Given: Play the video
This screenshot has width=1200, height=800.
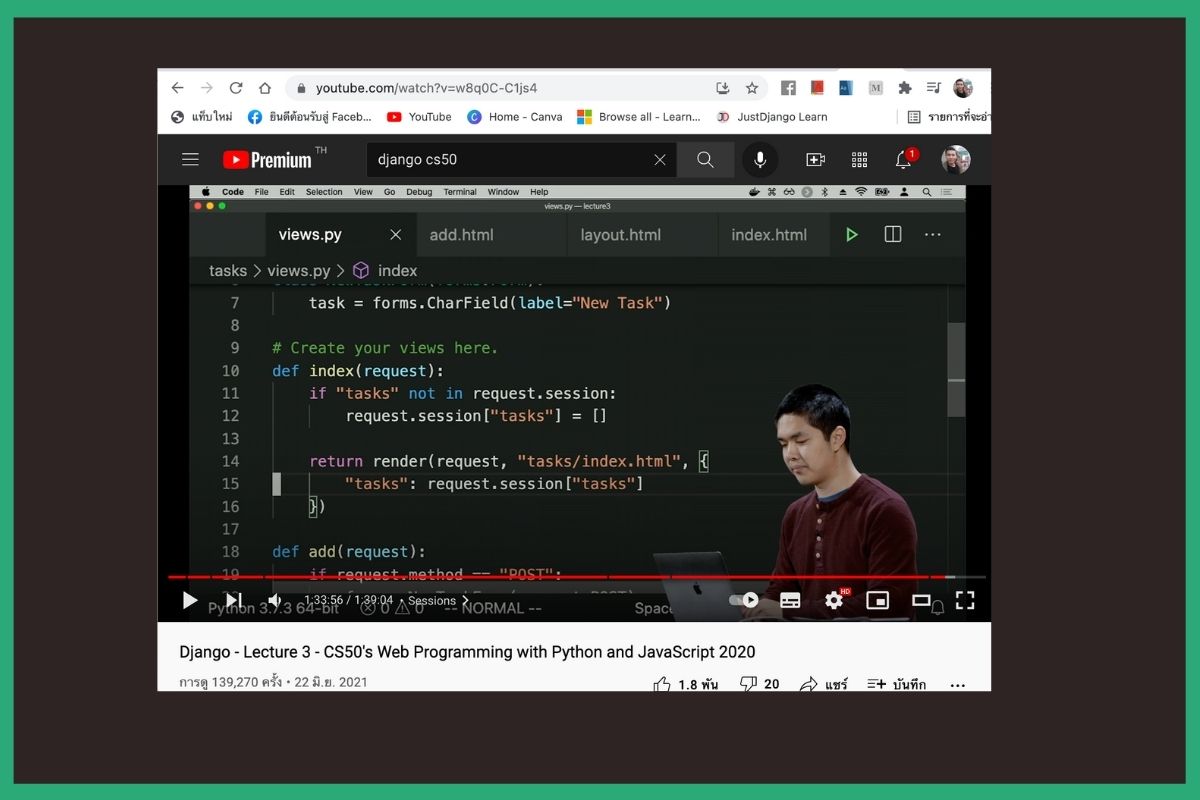Looking at the screenshot, I should (x=189, y=600).
